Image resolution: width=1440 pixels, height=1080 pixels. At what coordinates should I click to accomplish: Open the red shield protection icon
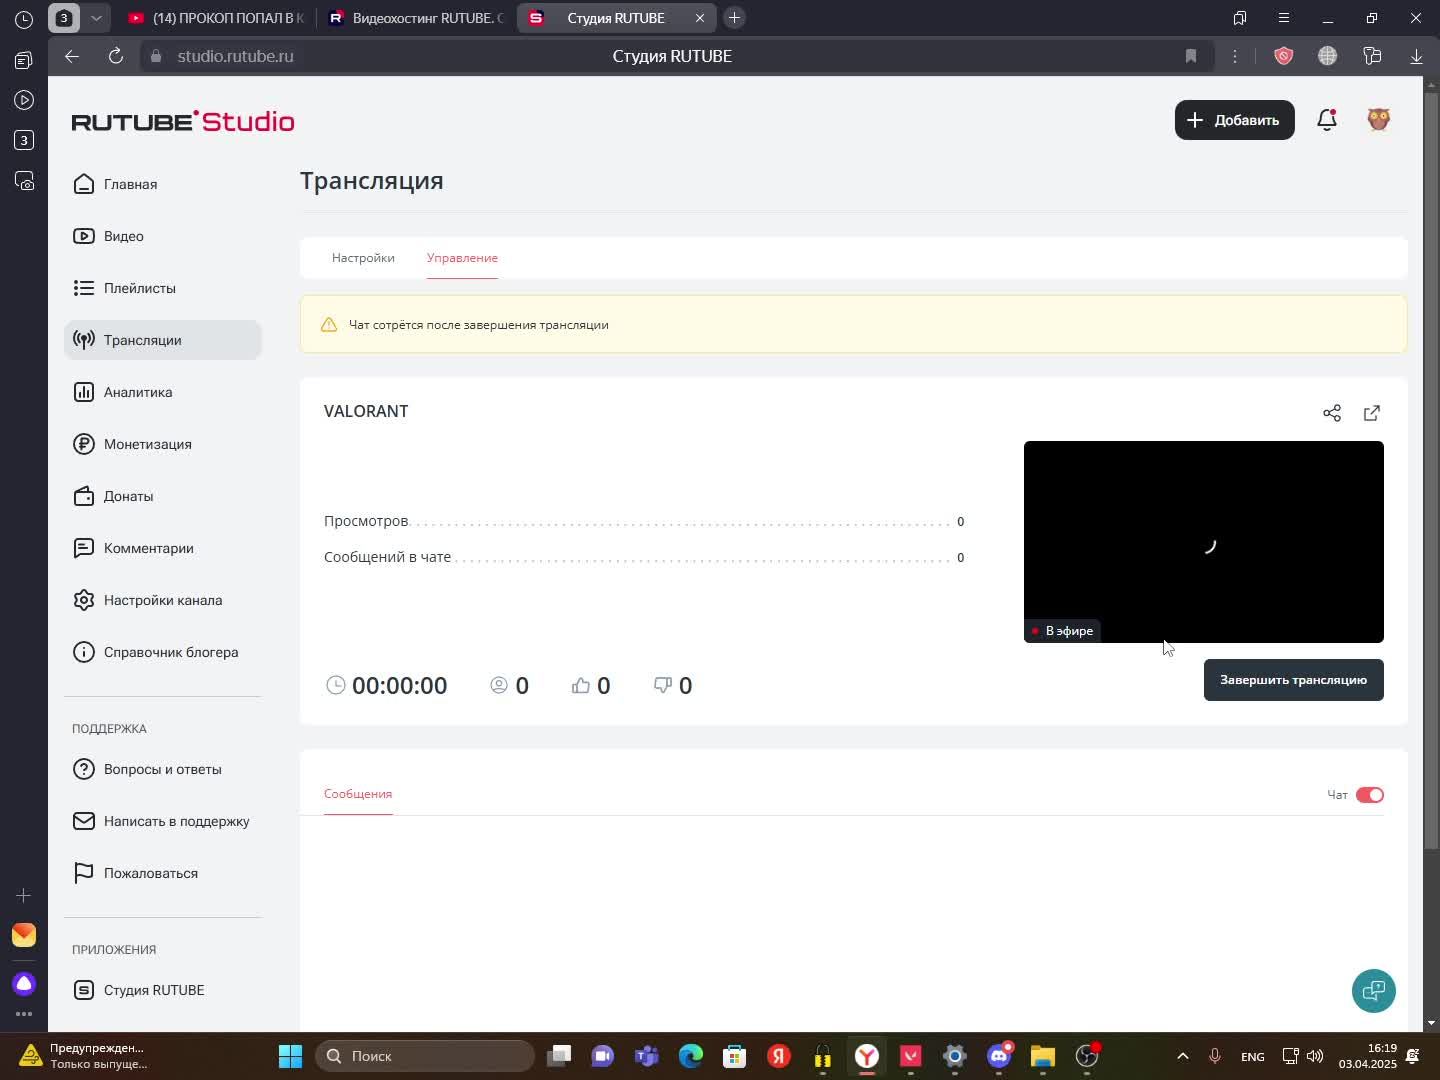click(1283, 56)
